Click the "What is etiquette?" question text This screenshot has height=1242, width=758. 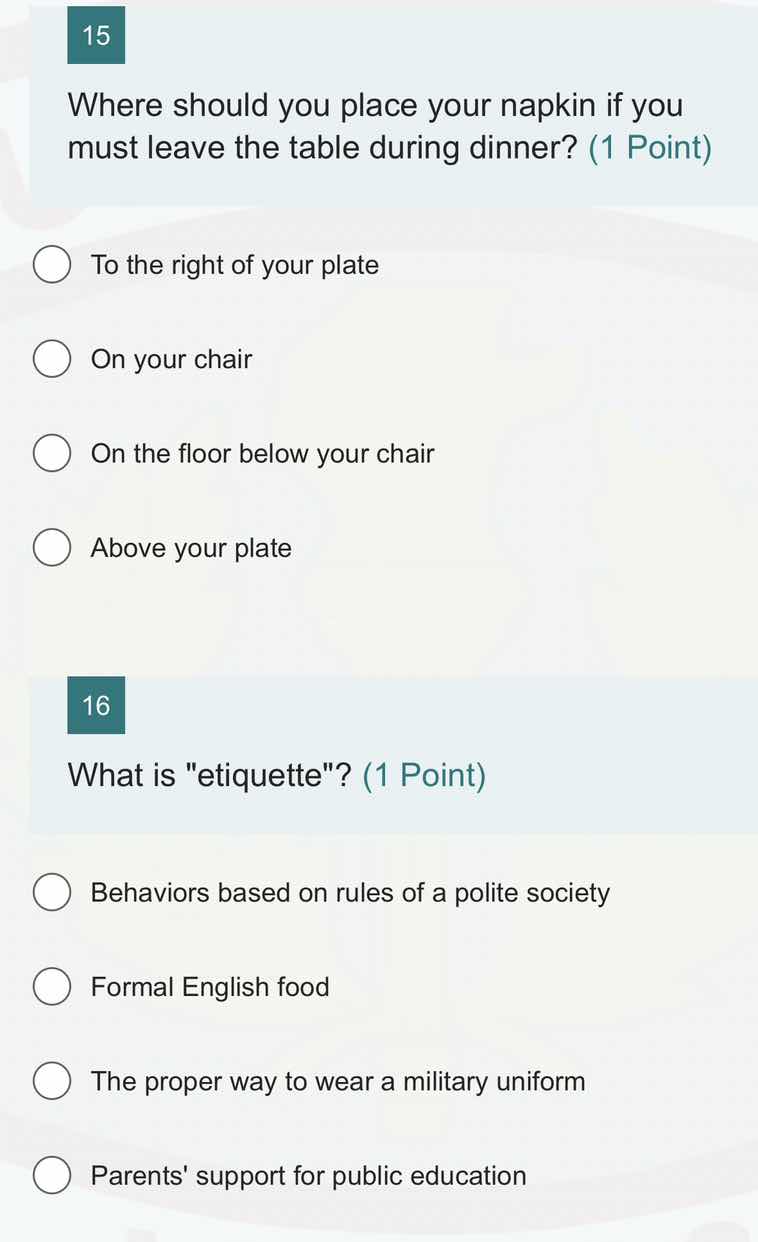pyautogui.click(x=208, y=774)
